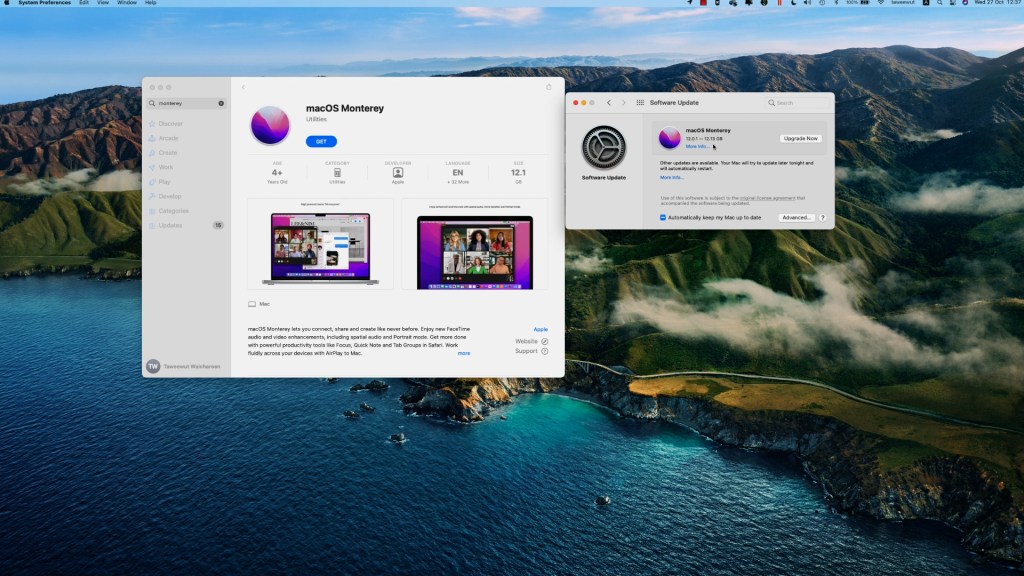
Task: Go back using App Store back chevron
Action: click(x=243, y=87)
